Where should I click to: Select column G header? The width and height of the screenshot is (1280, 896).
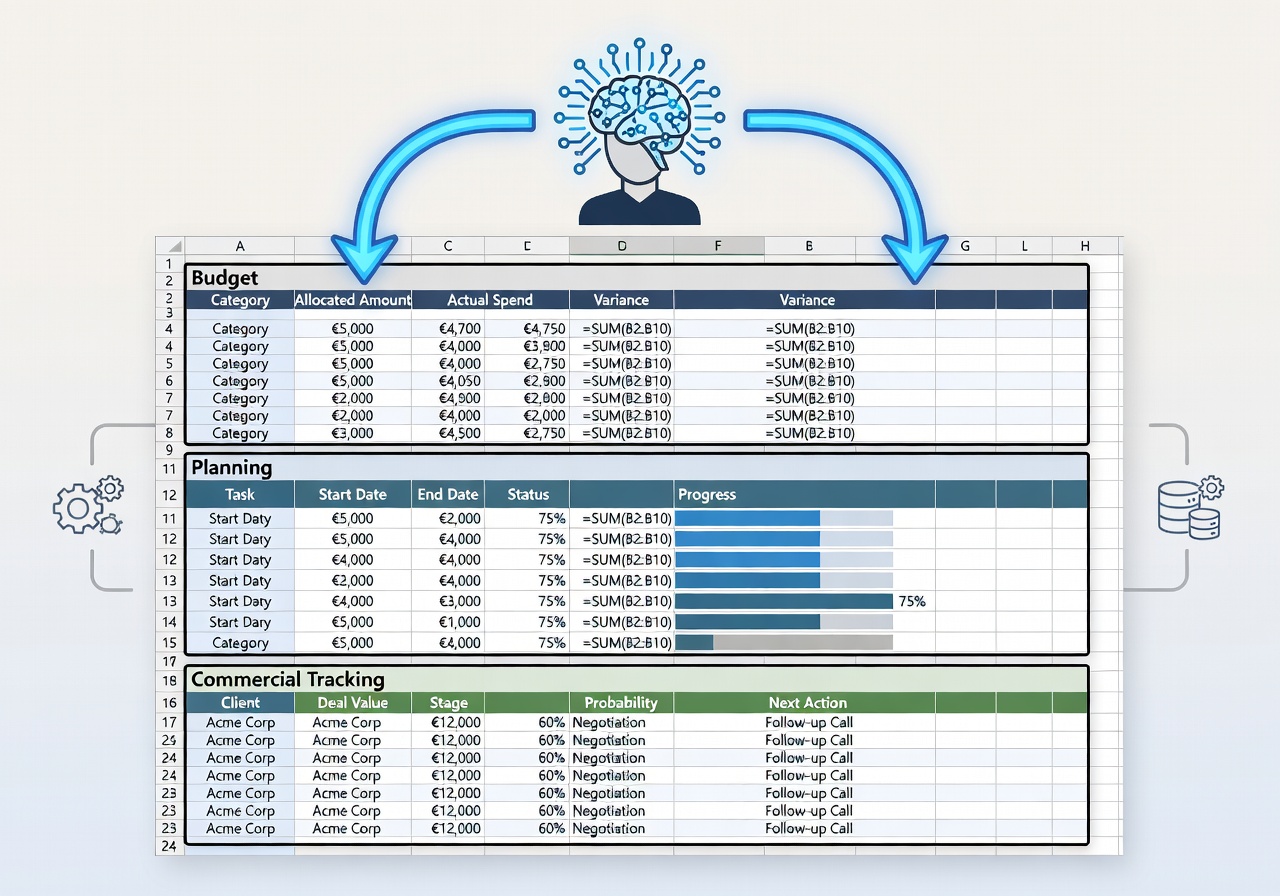[x=965, y=246]
